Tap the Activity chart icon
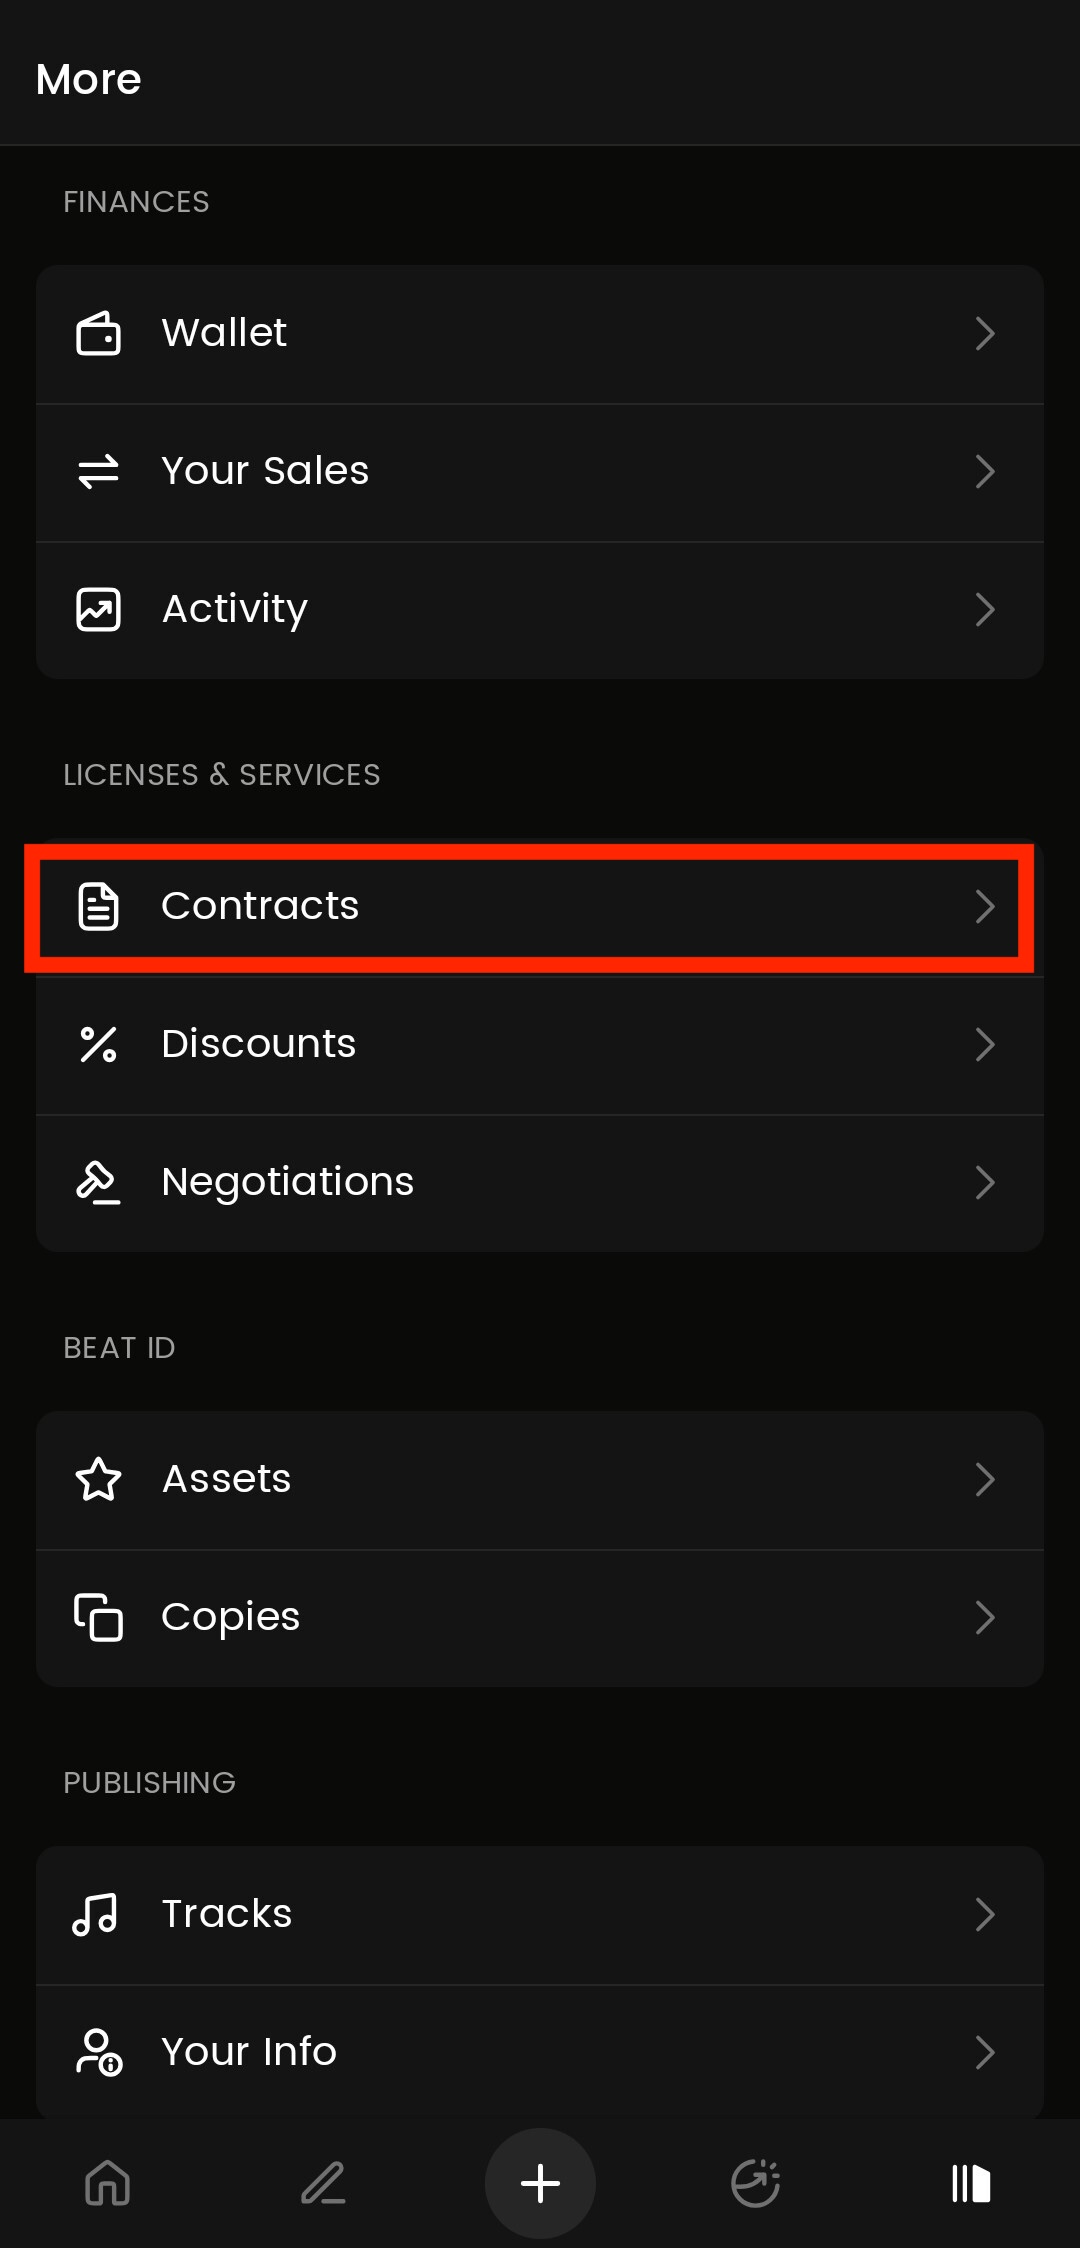 98,609
